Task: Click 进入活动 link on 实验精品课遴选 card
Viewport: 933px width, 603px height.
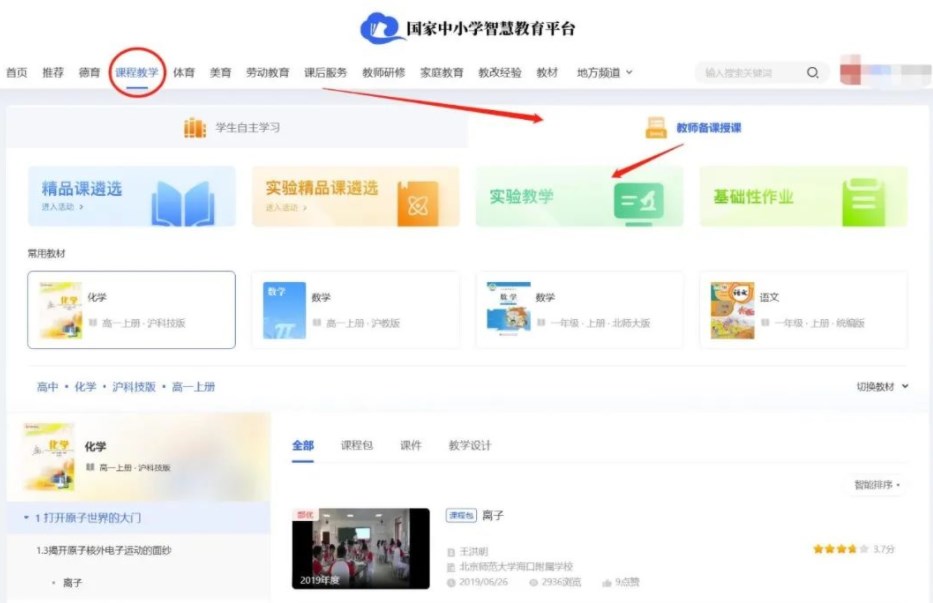Action: pos(286,208)
